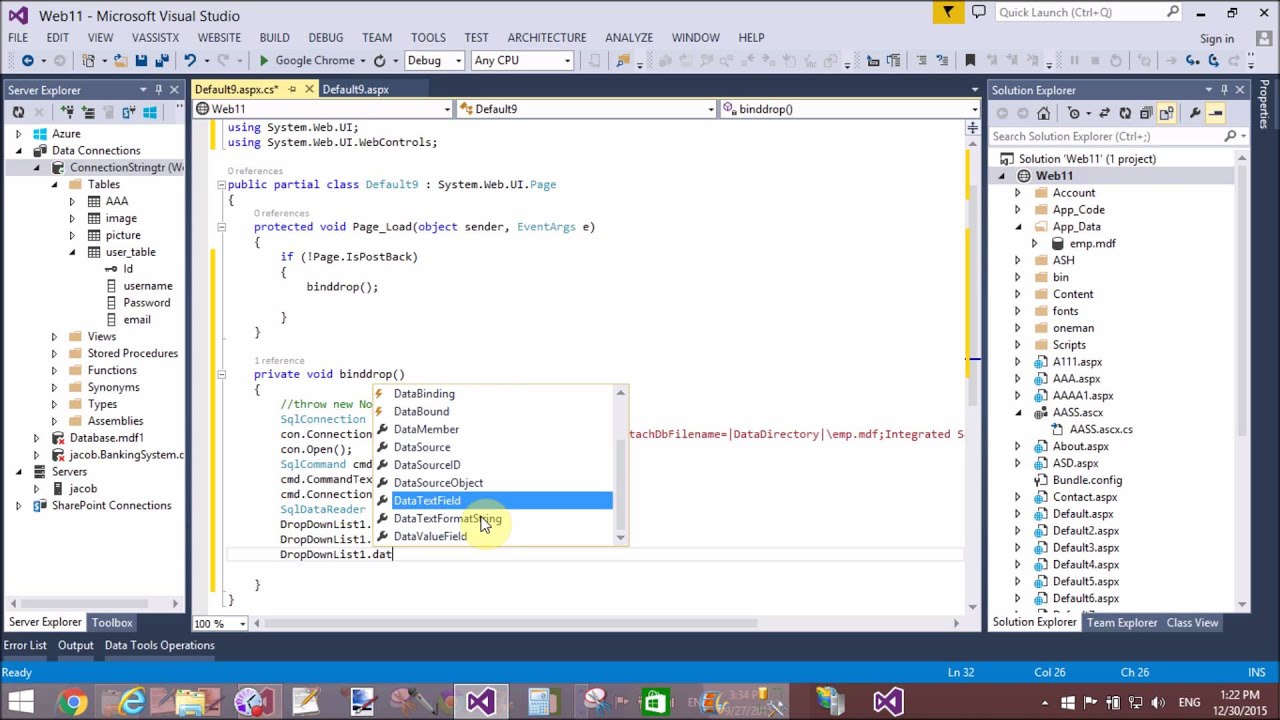Screen dimensions: 1280x720
Task: Select DataTextFormatString suggestion
Action: (x=492, y=519)
